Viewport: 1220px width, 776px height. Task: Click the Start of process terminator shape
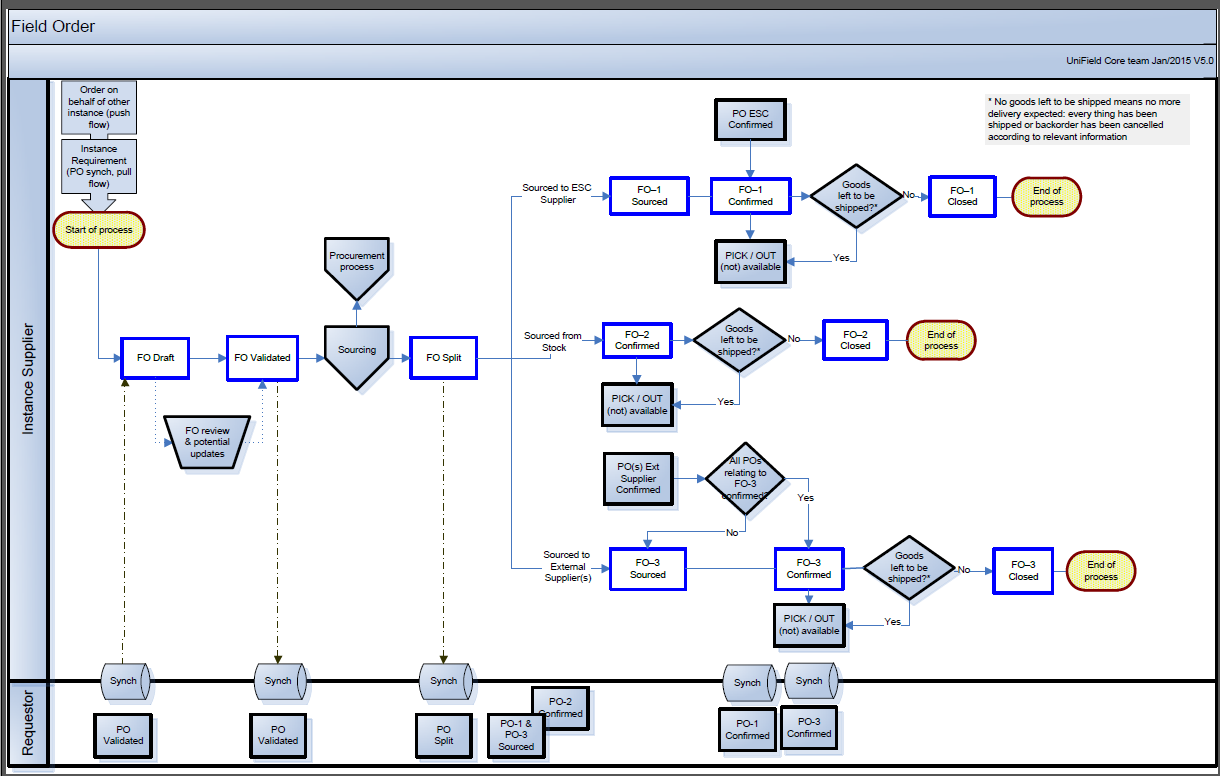click(x=99, y=230)
